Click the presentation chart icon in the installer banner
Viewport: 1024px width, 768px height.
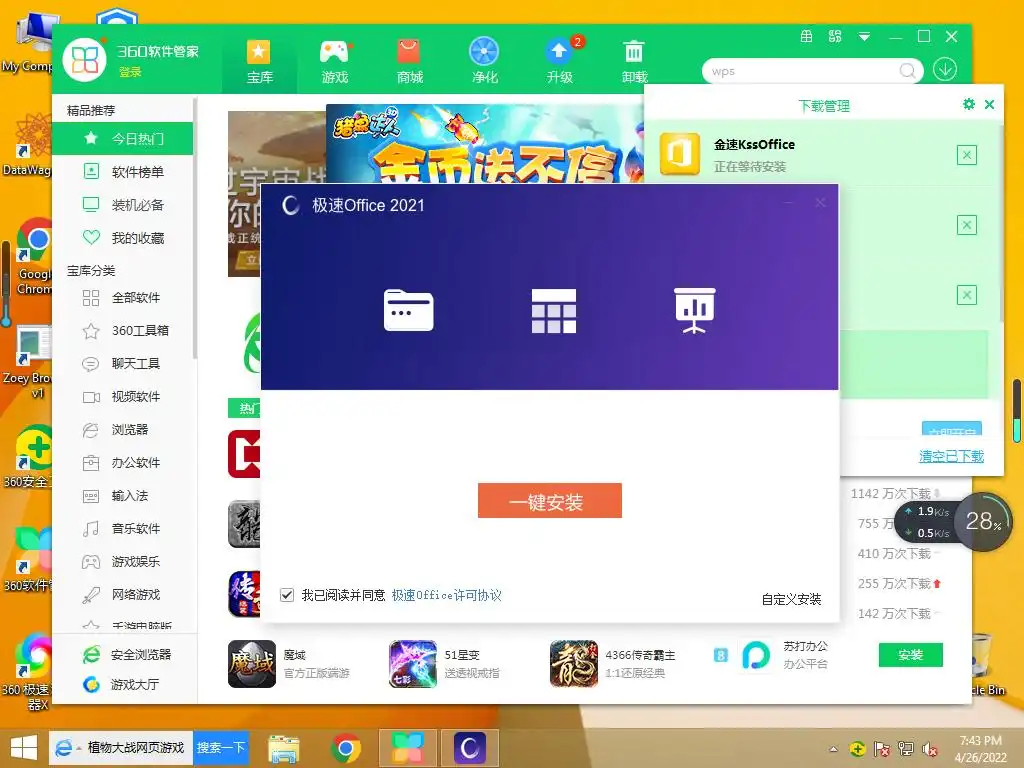pos(695,310)
